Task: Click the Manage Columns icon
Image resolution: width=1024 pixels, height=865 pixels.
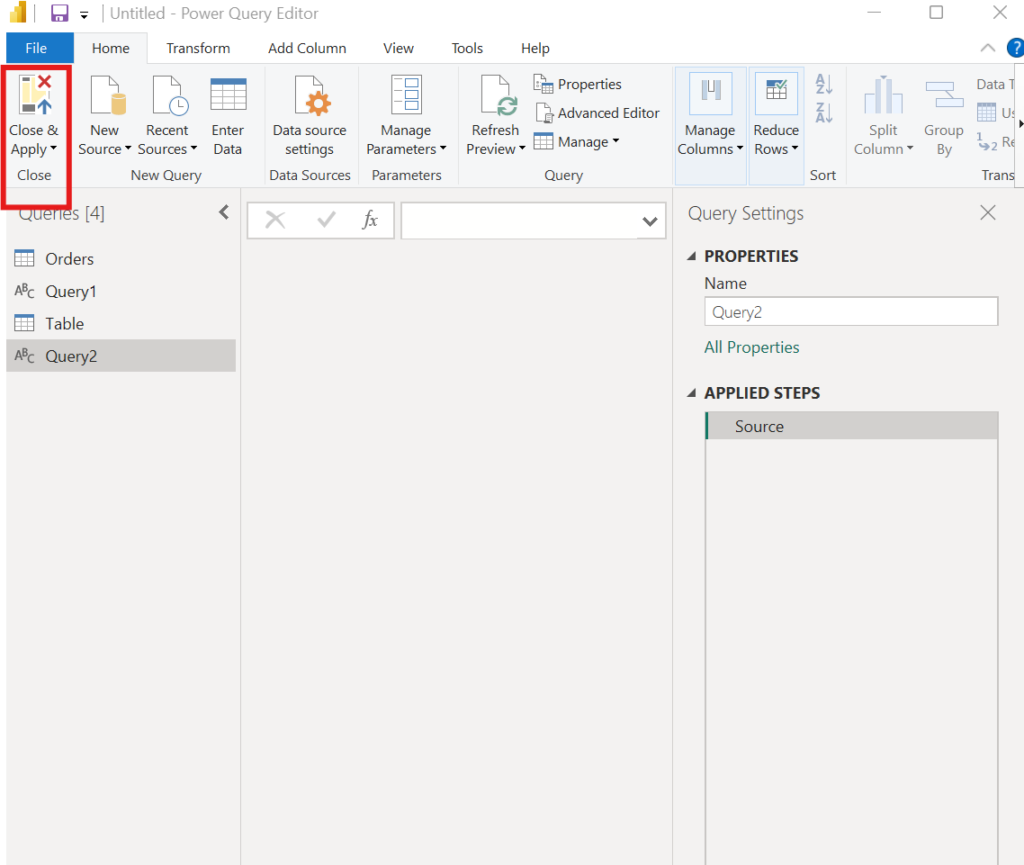Action: 711,93
